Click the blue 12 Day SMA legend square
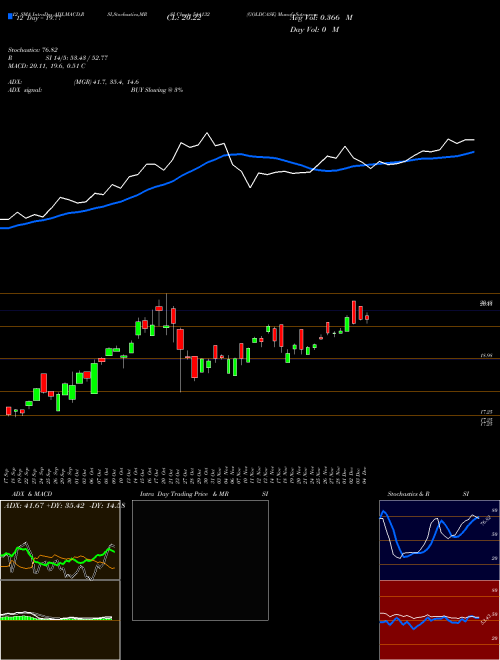 click(10, 17)
